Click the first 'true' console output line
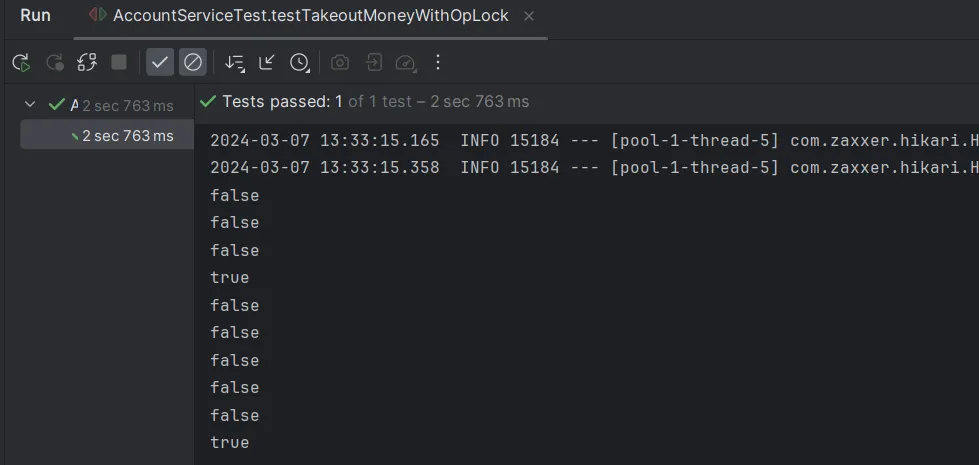The image size is (979, 465). tap(229, 277)
